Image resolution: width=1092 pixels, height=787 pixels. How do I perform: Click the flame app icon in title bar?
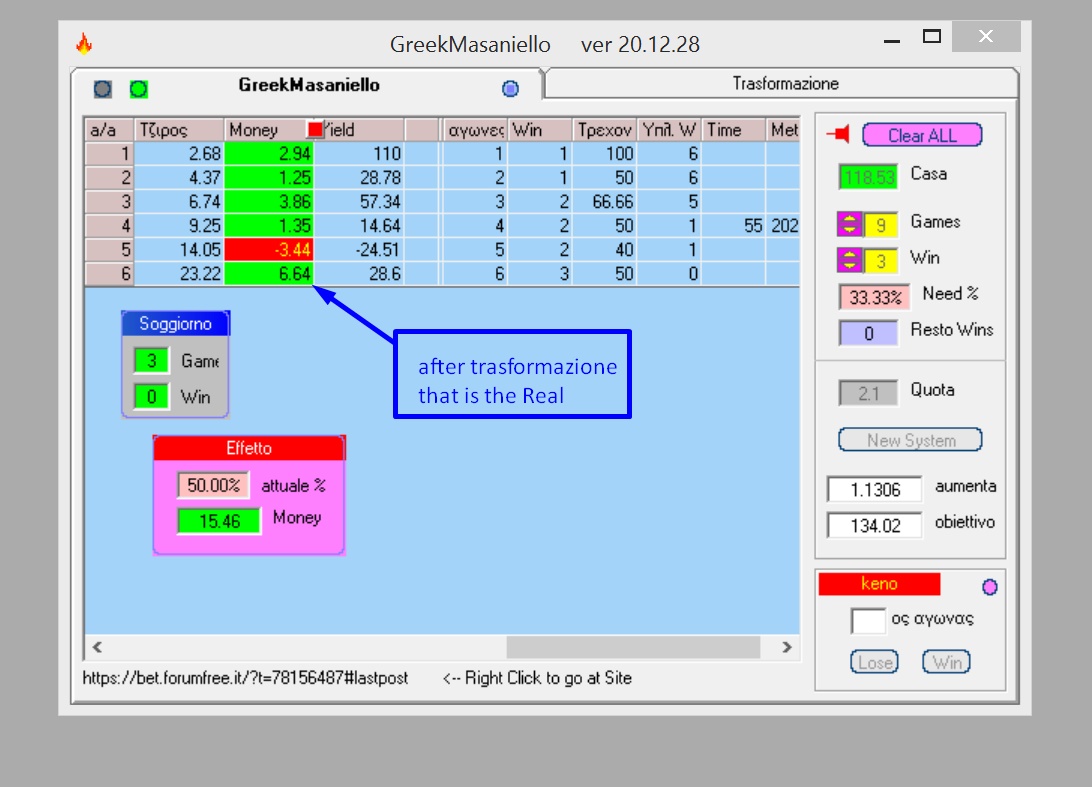(x=84, y=44)
